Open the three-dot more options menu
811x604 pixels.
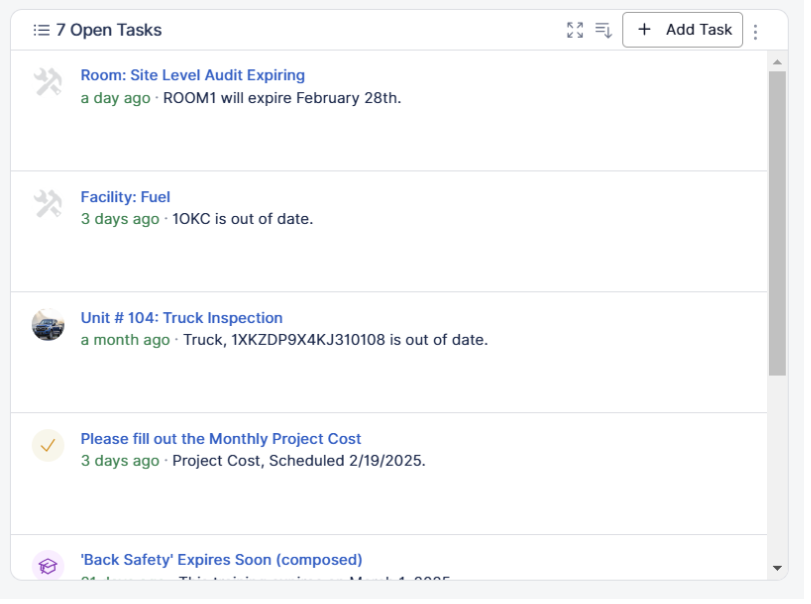(755, 32)
